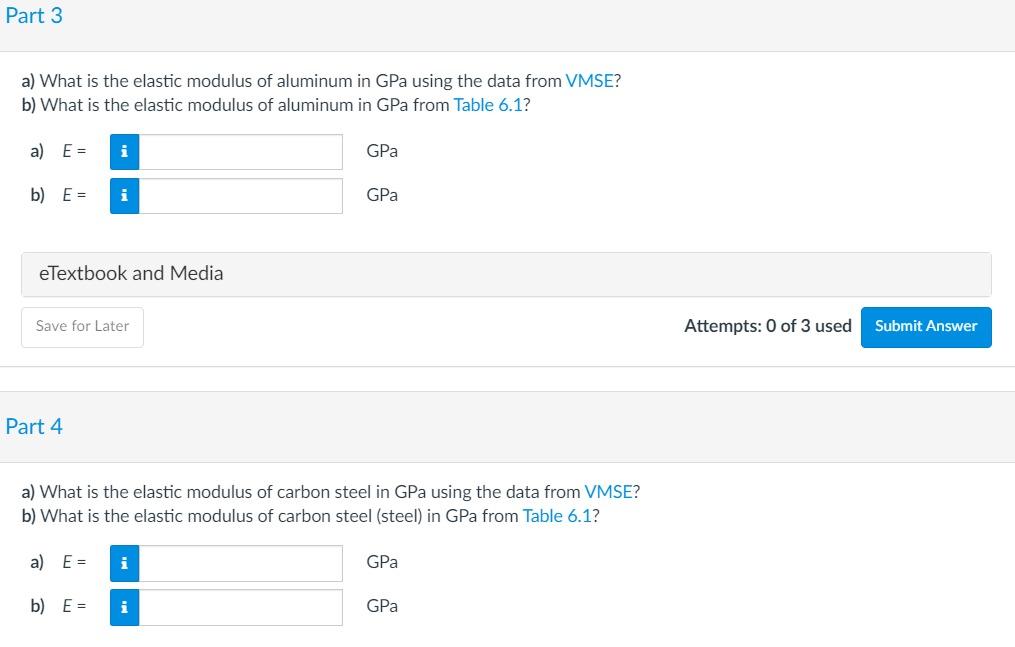Collapse the Part 4 section header
The image size is (1015, 647).
34,427
